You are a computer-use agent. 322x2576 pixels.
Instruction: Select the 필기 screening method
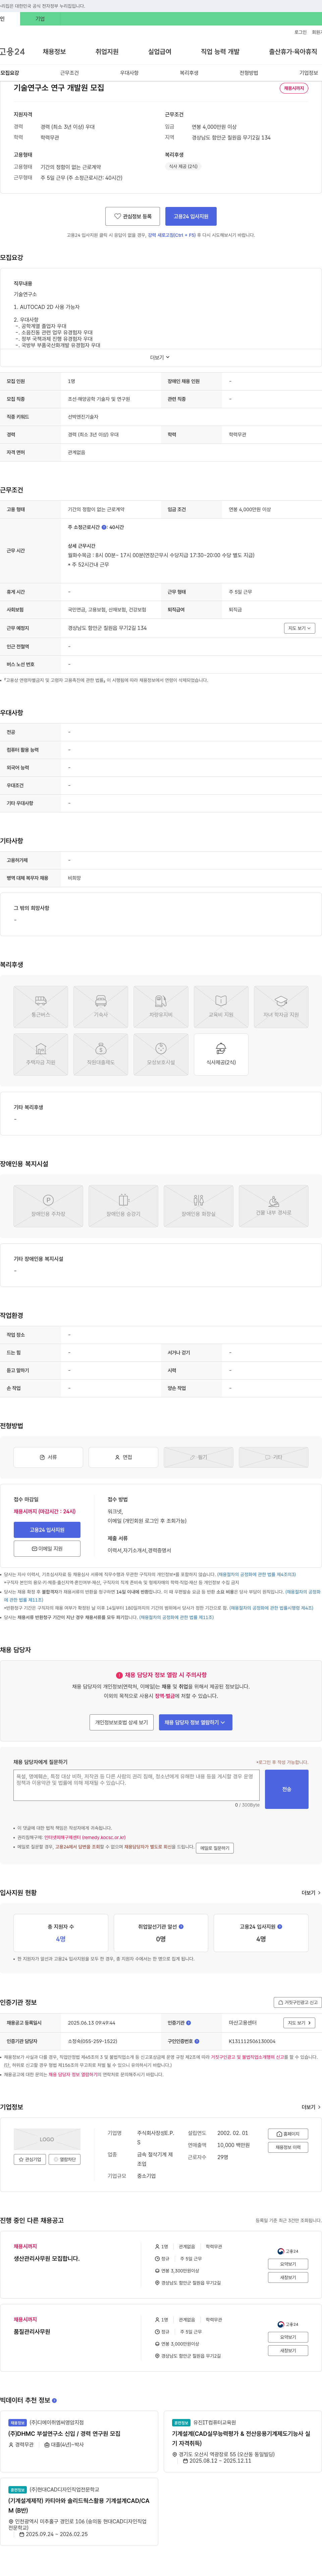(198, 1457)
